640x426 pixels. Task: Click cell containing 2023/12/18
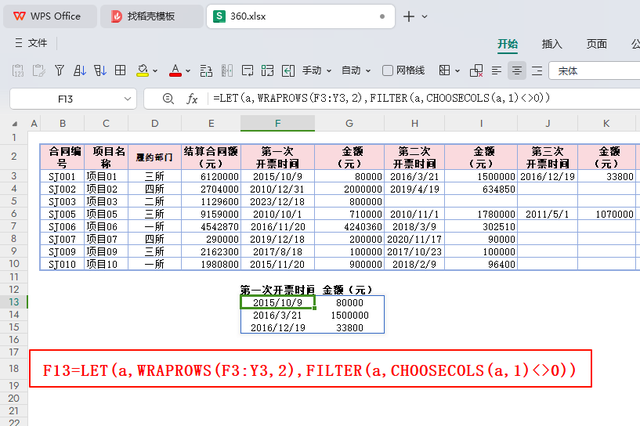click(278, 202)
